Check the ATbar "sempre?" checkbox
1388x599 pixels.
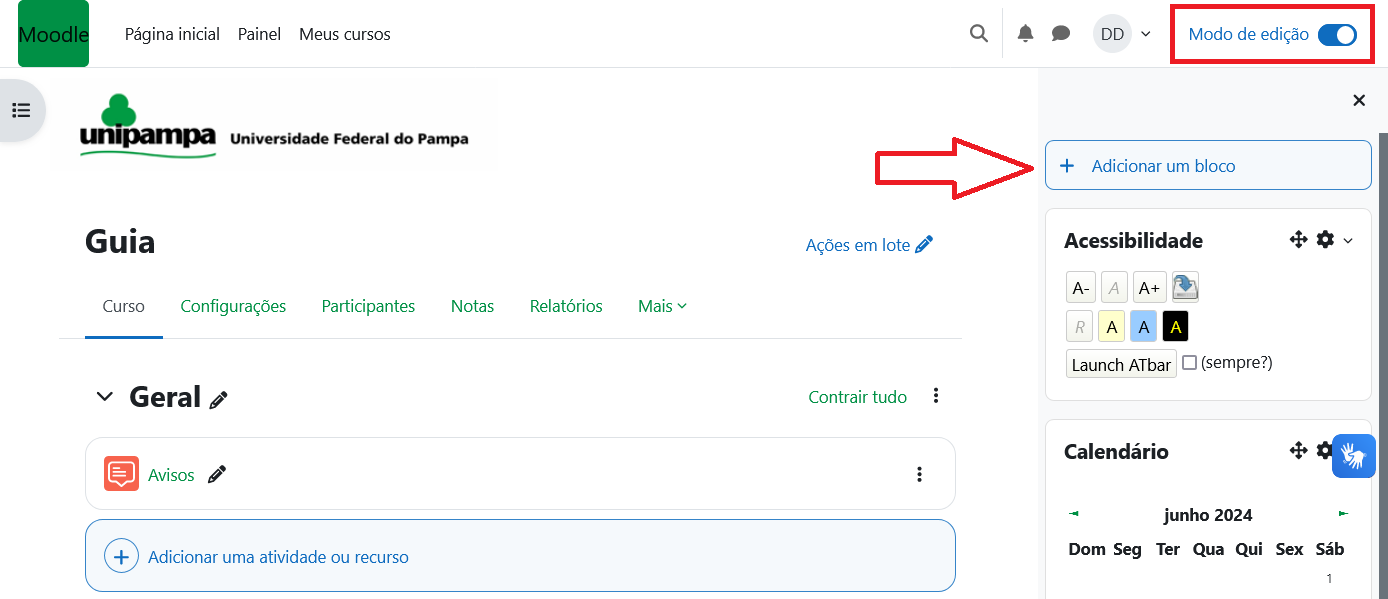click(x=1189, y=363)
